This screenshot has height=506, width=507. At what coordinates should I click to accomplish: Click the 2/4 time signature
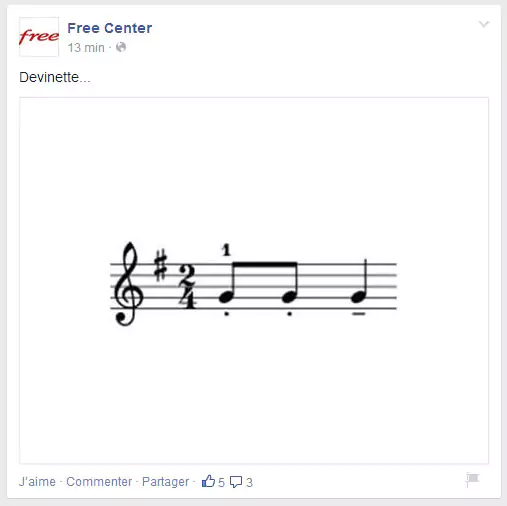188,287
